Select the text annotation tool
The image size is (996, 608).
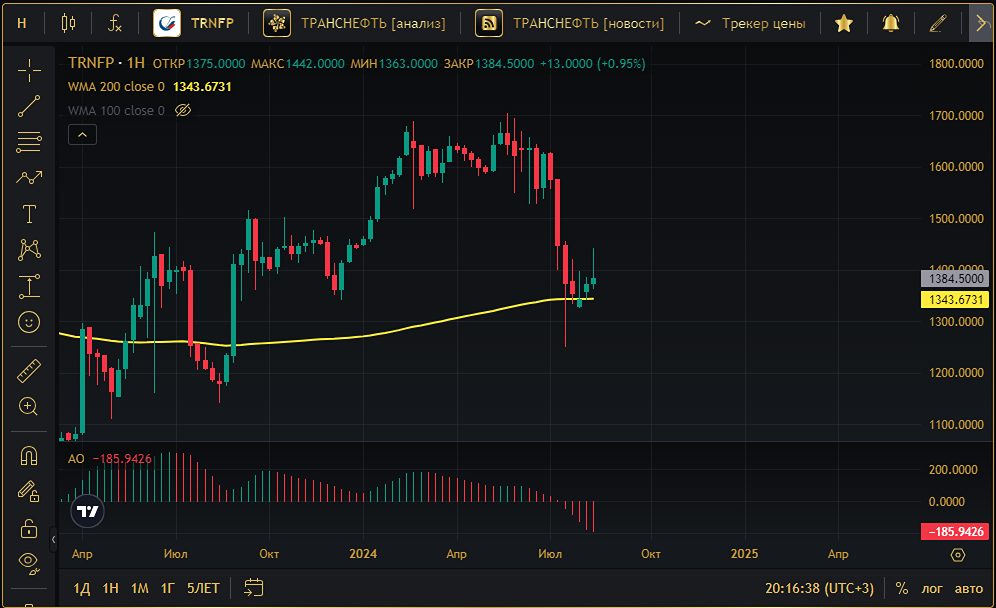29,213
